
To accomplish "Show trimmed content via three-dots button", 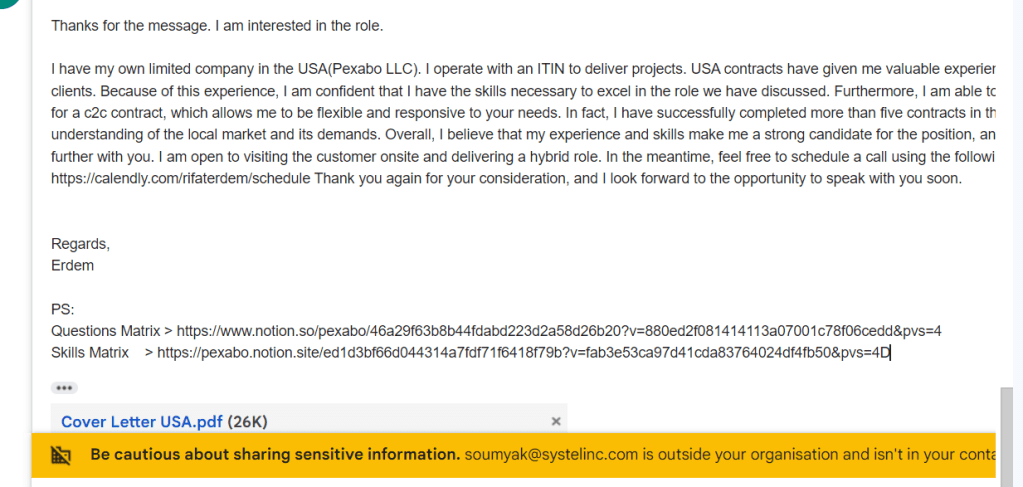I will pyautogui.click(x=64, y=388).
